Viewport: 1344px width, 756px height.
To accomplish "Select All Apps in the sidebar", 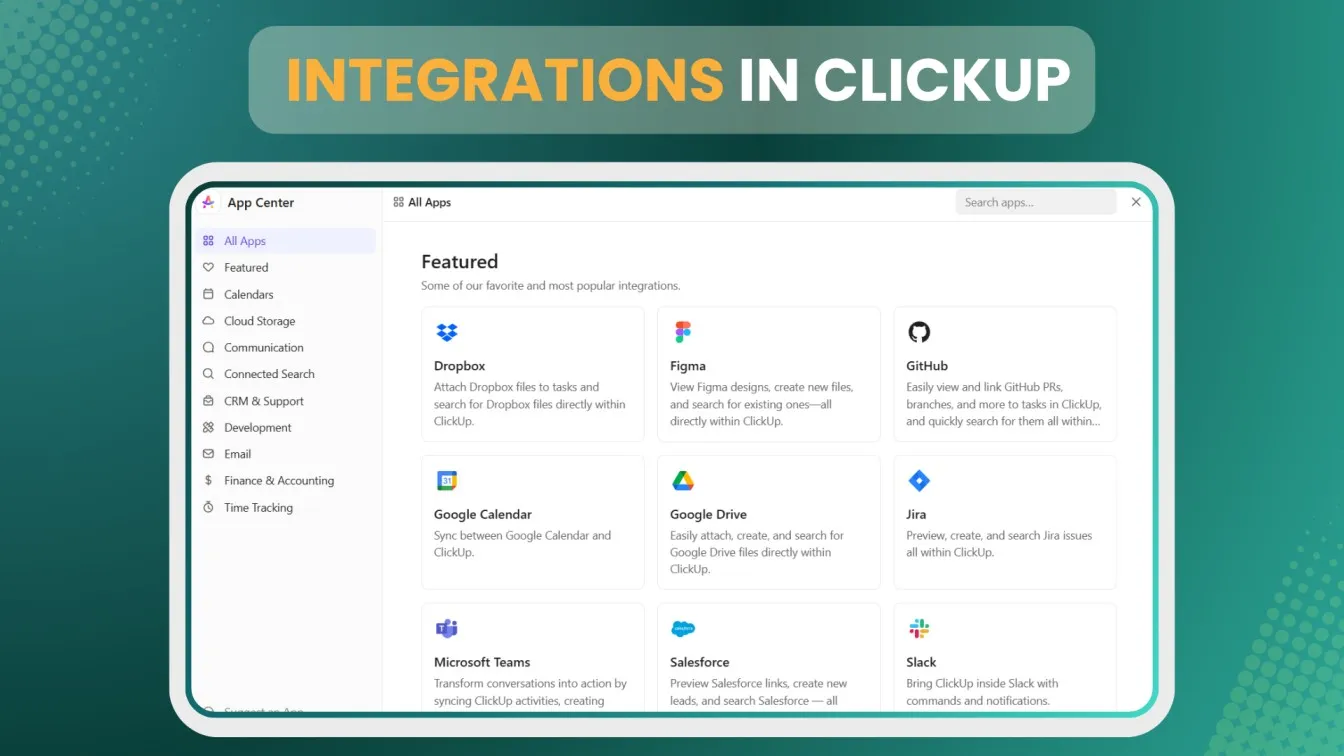I will 284,241.
